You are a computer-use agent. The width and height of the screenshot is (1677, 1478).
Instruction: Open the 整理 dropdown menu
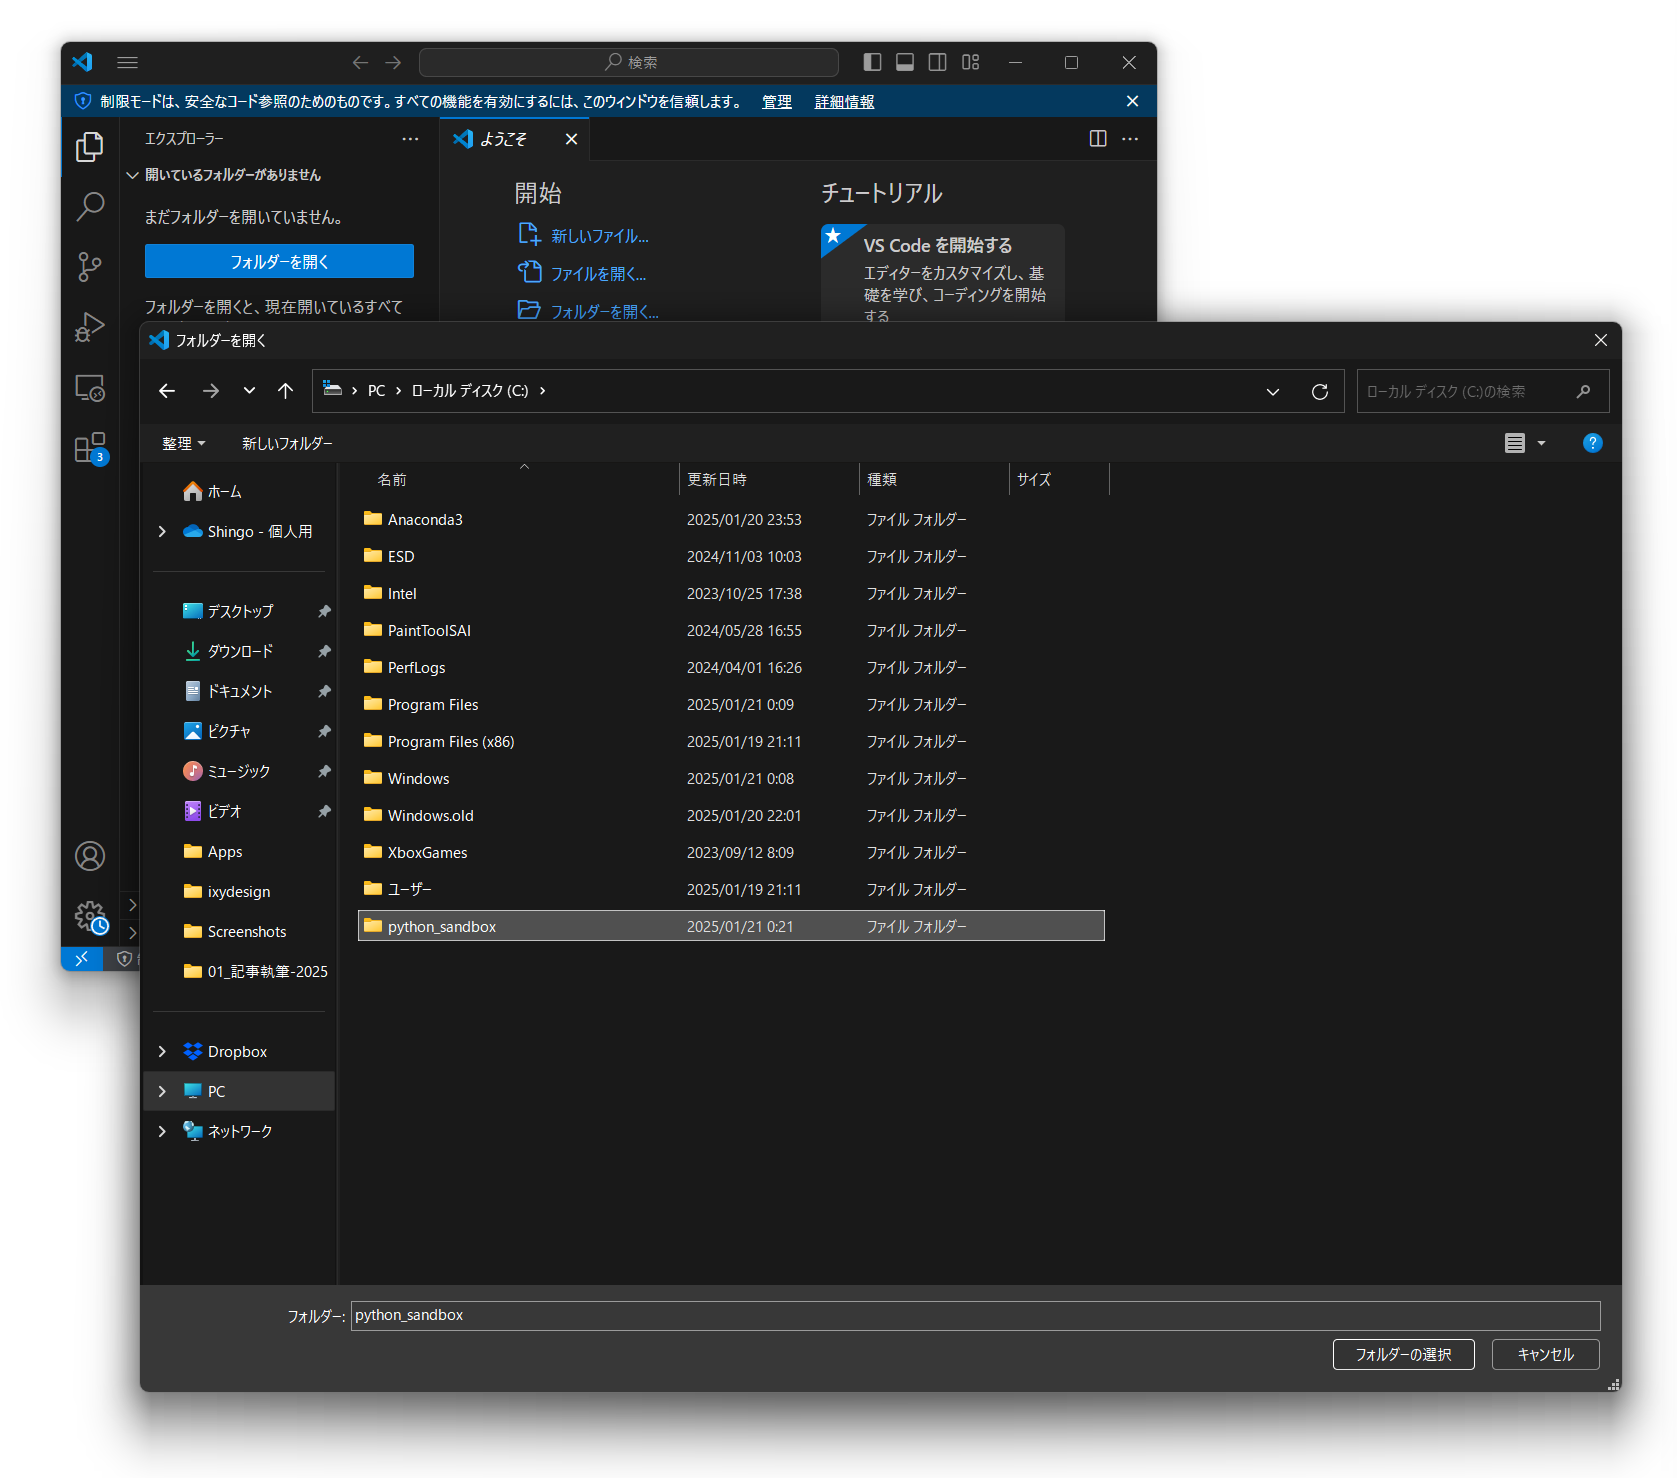click(183, 443)
